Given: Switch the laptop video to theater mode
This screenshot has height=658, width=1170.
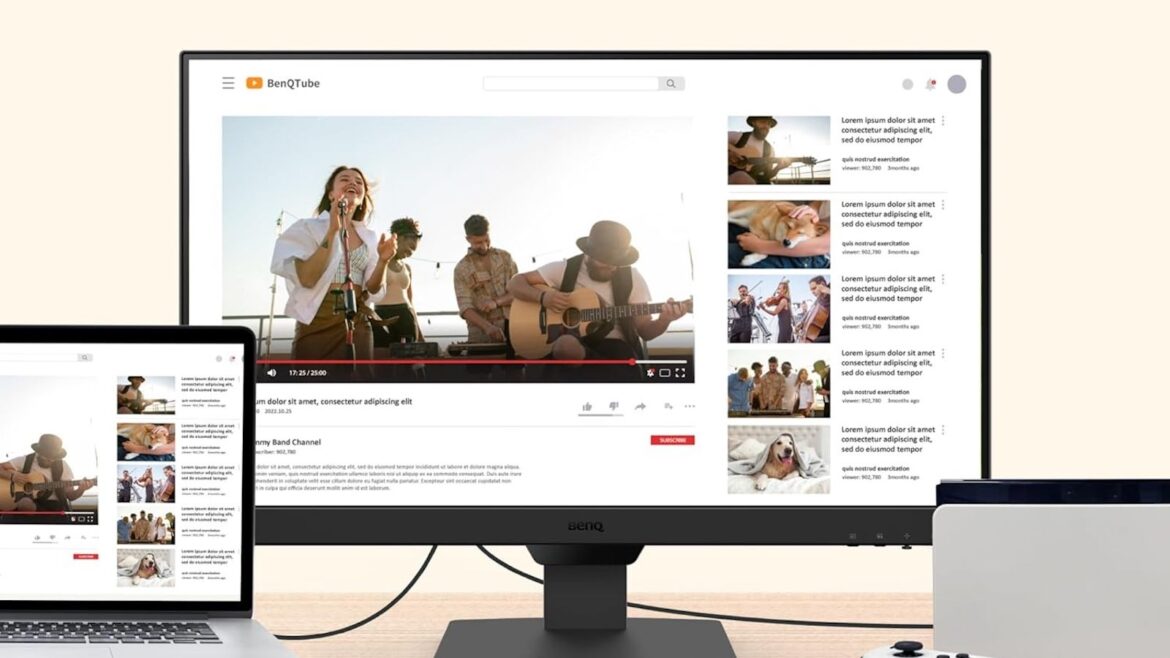Looking at the screenshot, I should click(x=81, y=518).
